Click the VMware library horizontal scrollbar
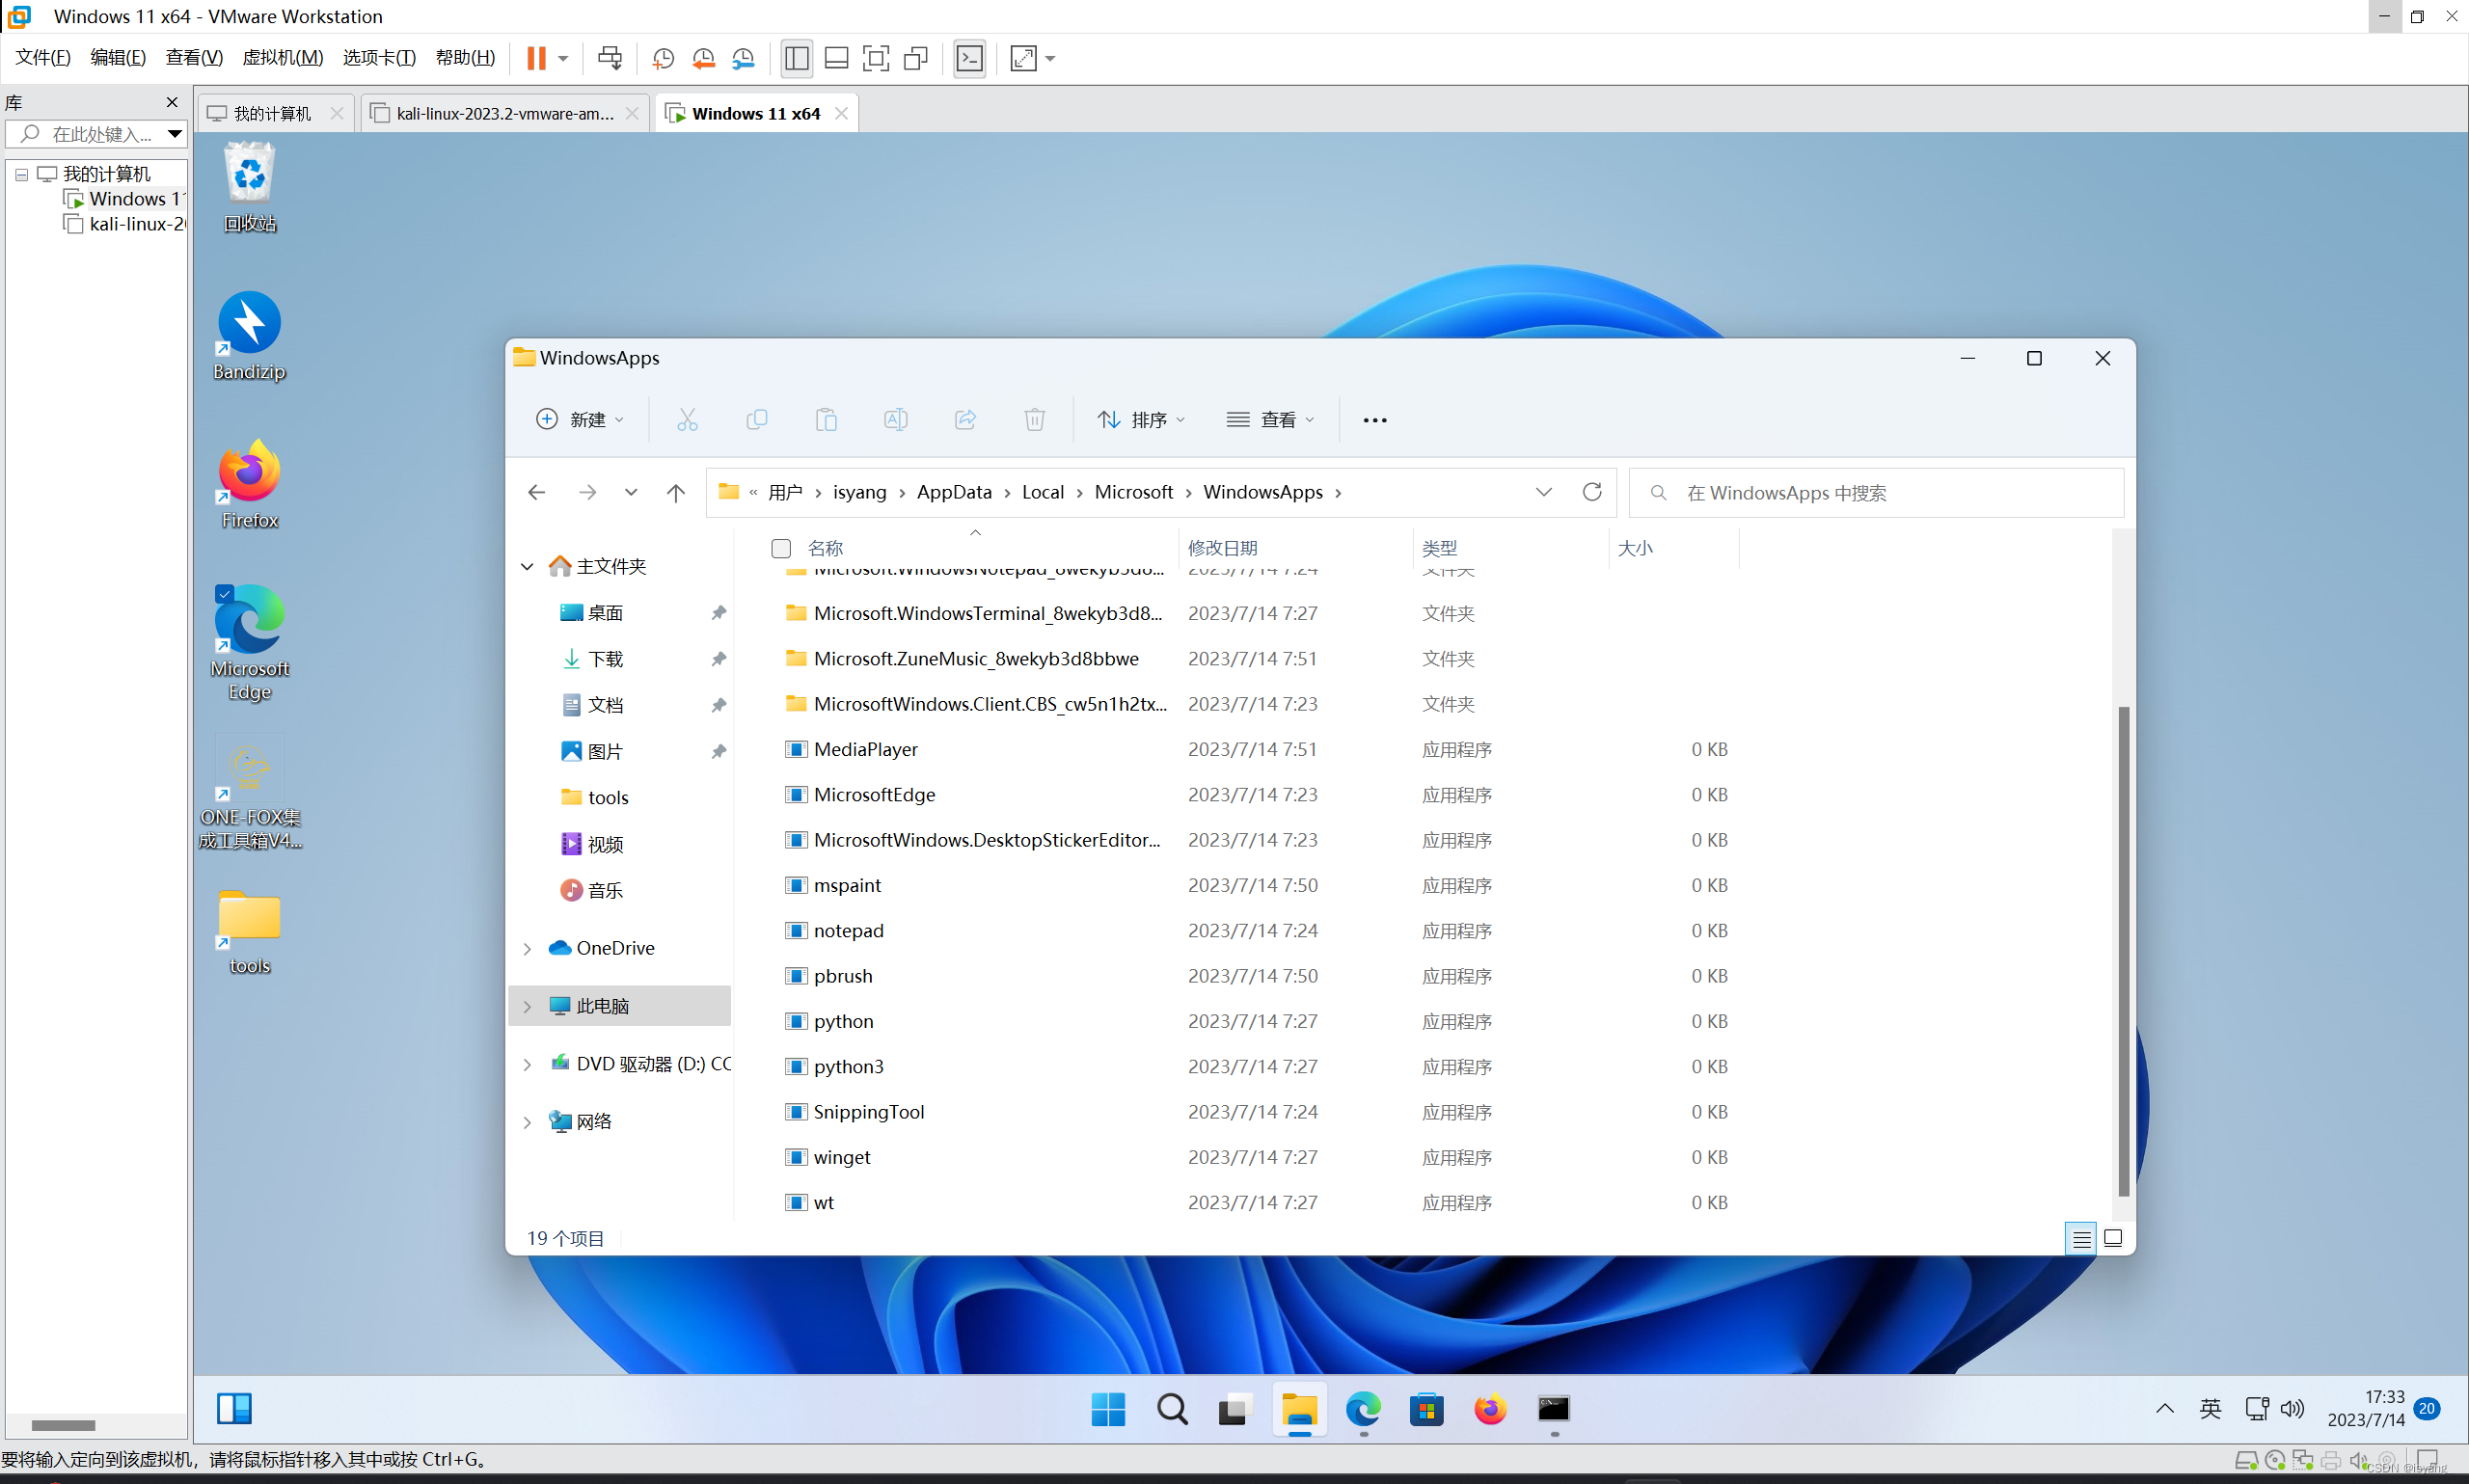Image resolution: width=2469 pixels, height=1484 pixels. (63, 1424)
